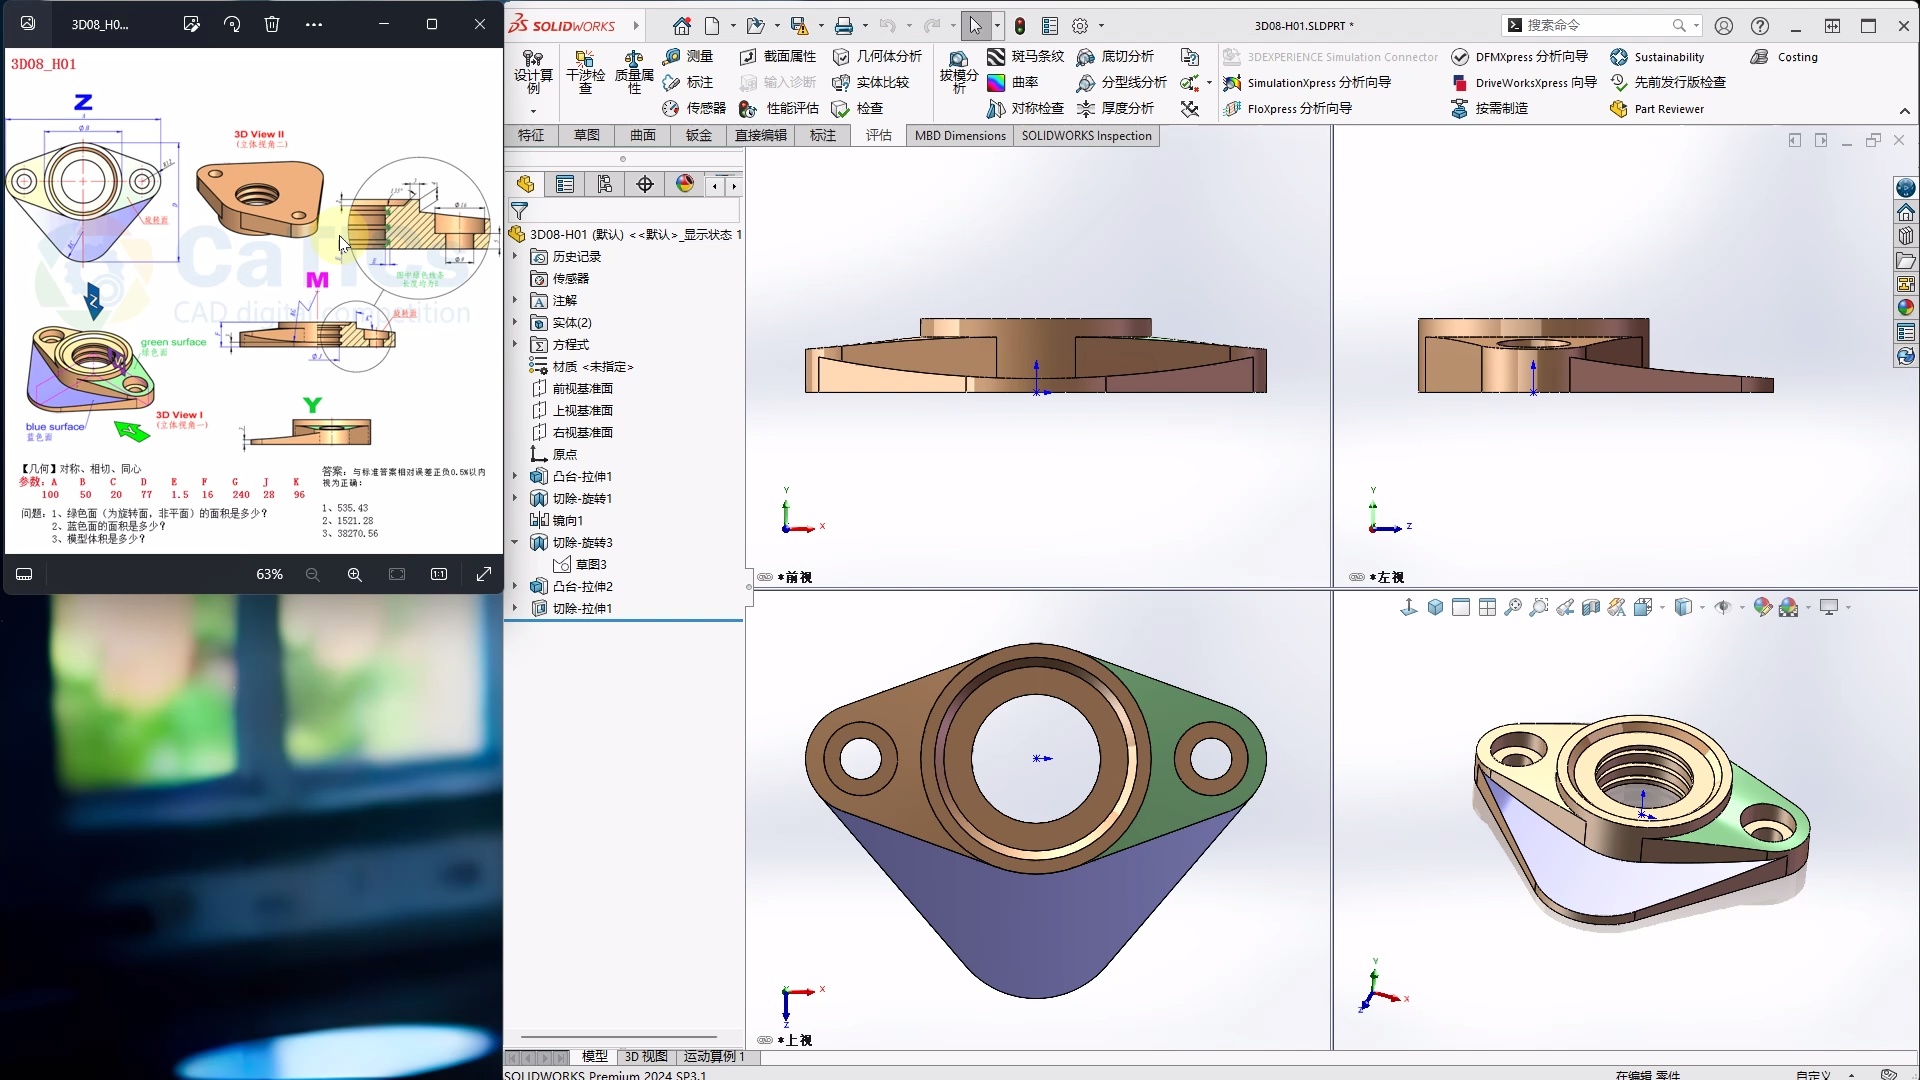
Task: Select the 测量 (Measure) tool in Evaluate ribbon
Action: pyautogui.click(x=690, y=57)
